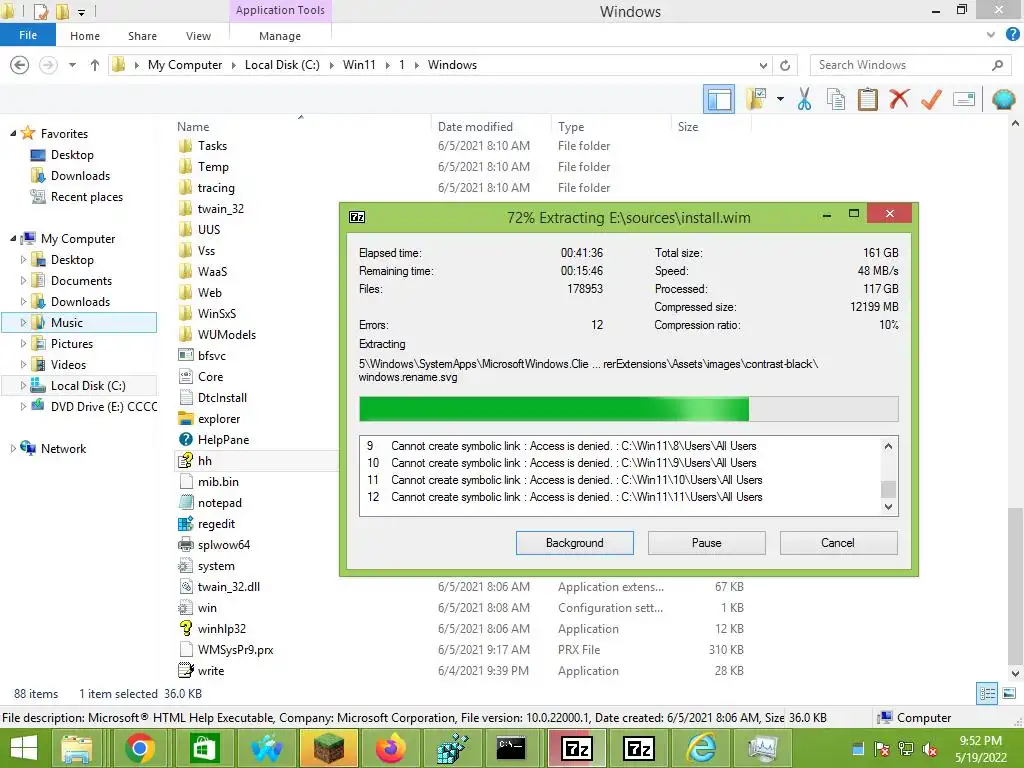The width and height of the screenshot is (1024, 768).
Task: Open the new folder icon dropdown arrow
Action: [x=780, y=99]
